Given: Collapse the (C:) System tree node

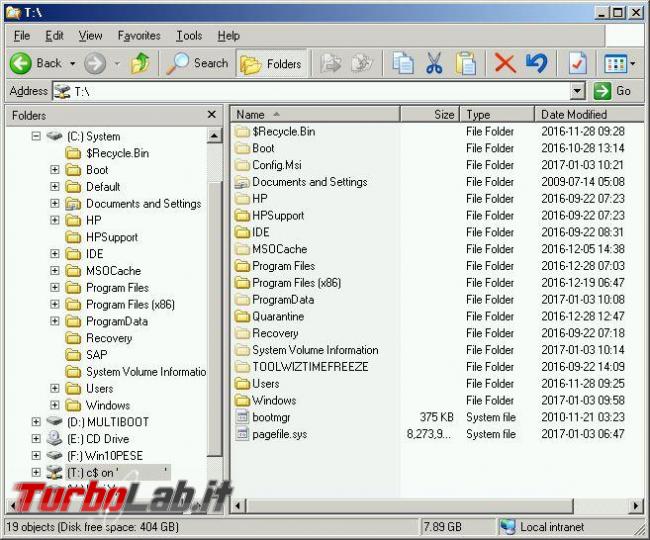Looking at the screenshot, I should (x=36, y=136).
